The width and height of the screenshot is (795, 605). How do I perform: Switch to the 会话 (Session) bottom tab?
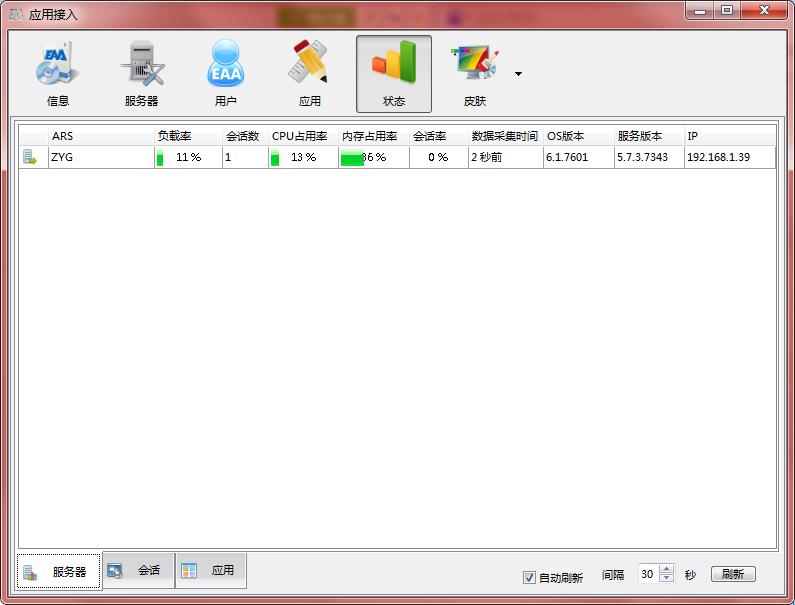click(138, 571)
